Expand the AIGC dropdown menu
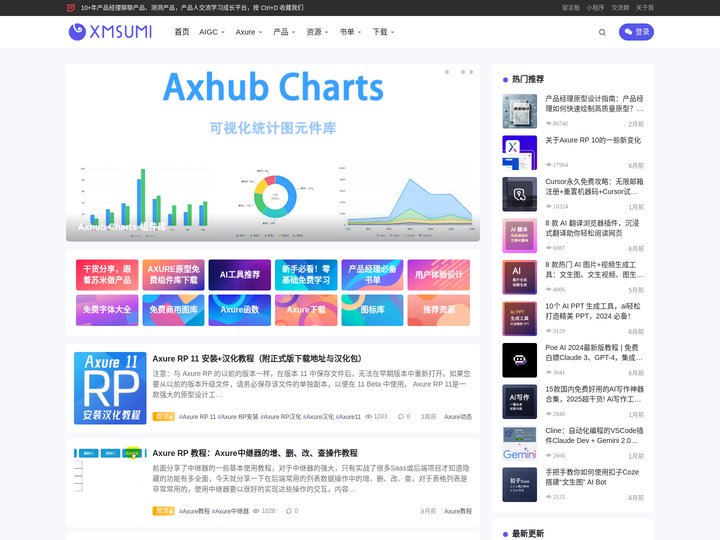 point(212,32)
